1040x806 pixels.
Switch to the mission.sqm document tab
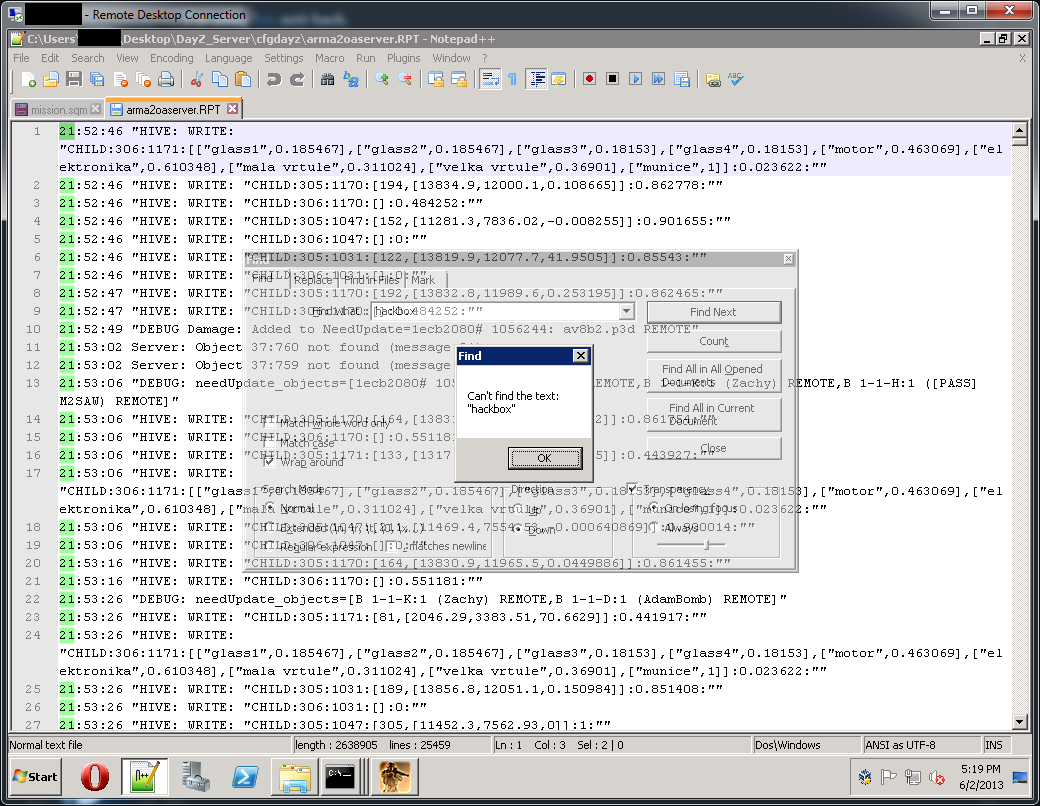click(x=58, y=109)
